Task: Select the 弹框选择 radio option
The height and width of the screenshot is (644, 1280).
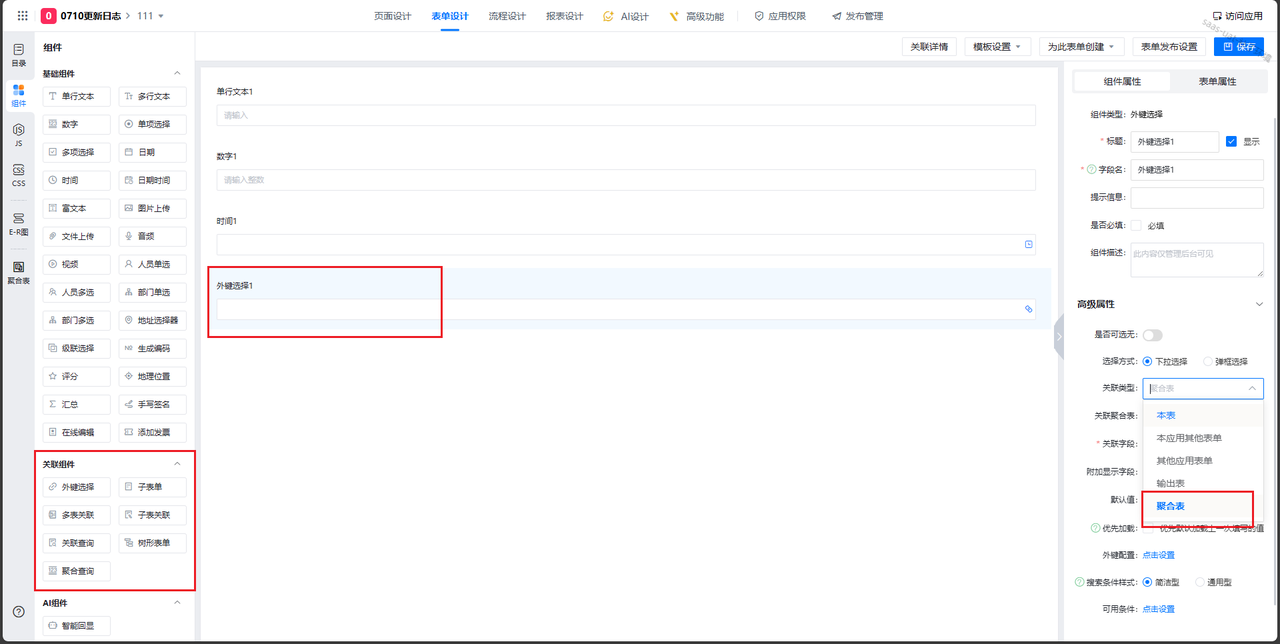Action: (x=1208, y=361)
